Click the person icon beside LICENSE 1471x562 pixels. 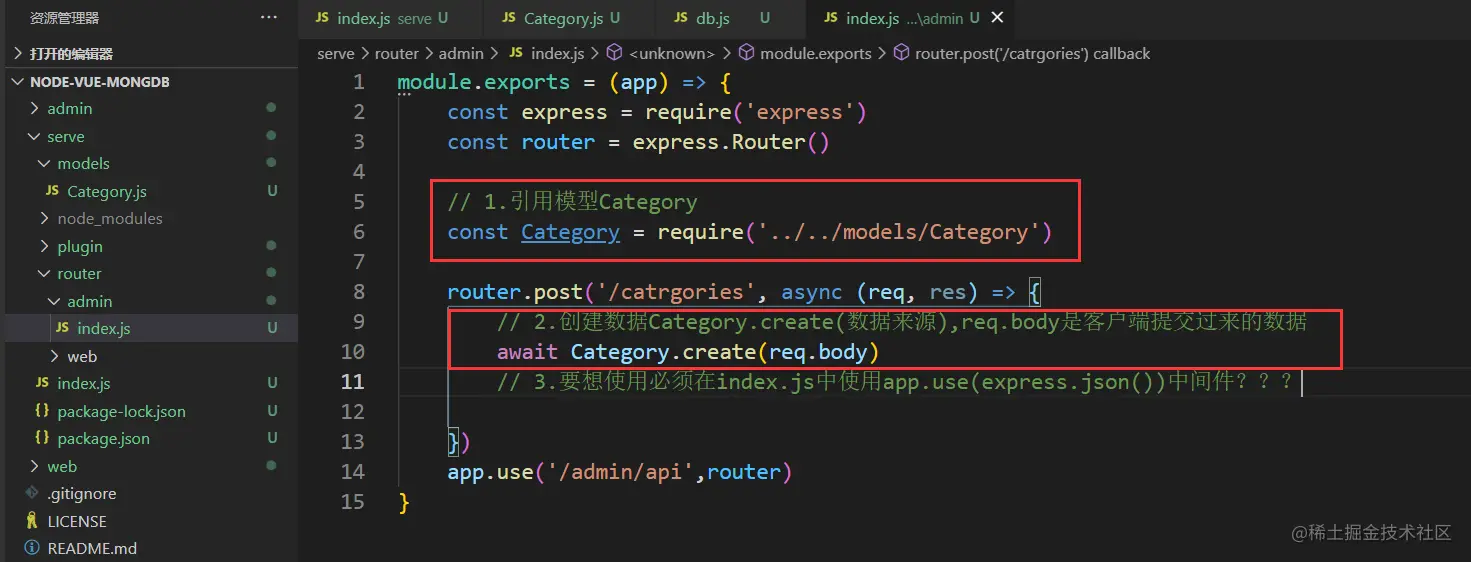pyautogui.click(x=32, y=521)
